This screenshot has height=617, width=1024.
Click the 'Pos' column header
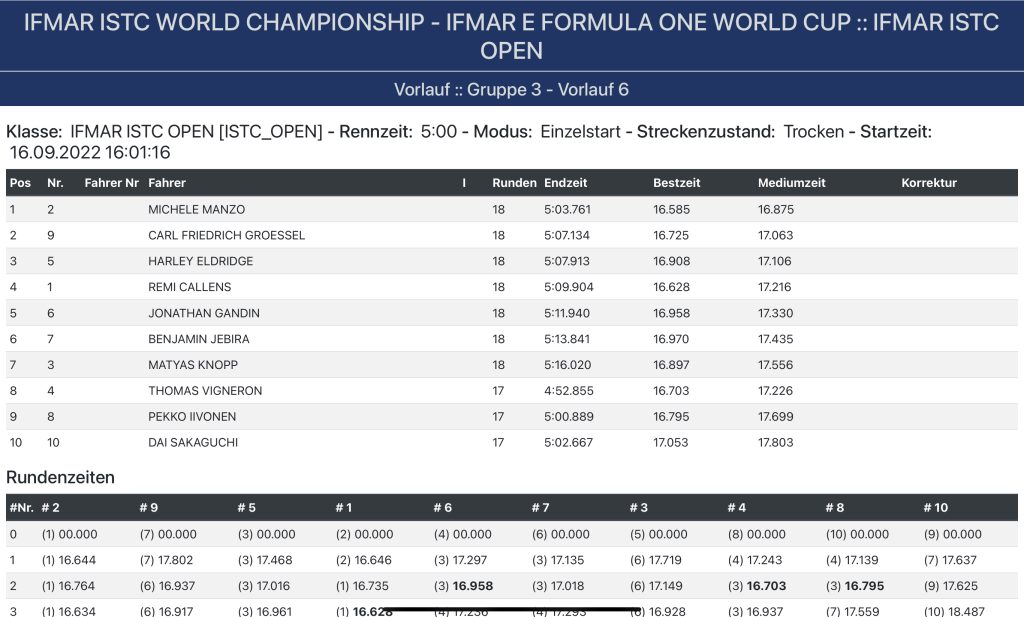(20, 183)
